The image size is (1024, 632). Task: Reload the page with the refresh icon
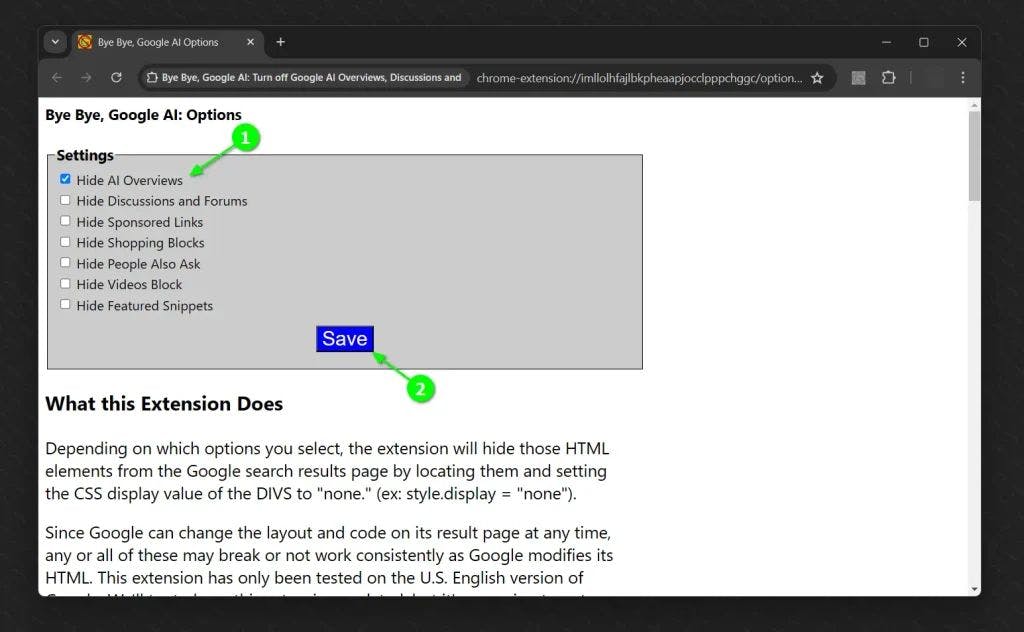116,78
